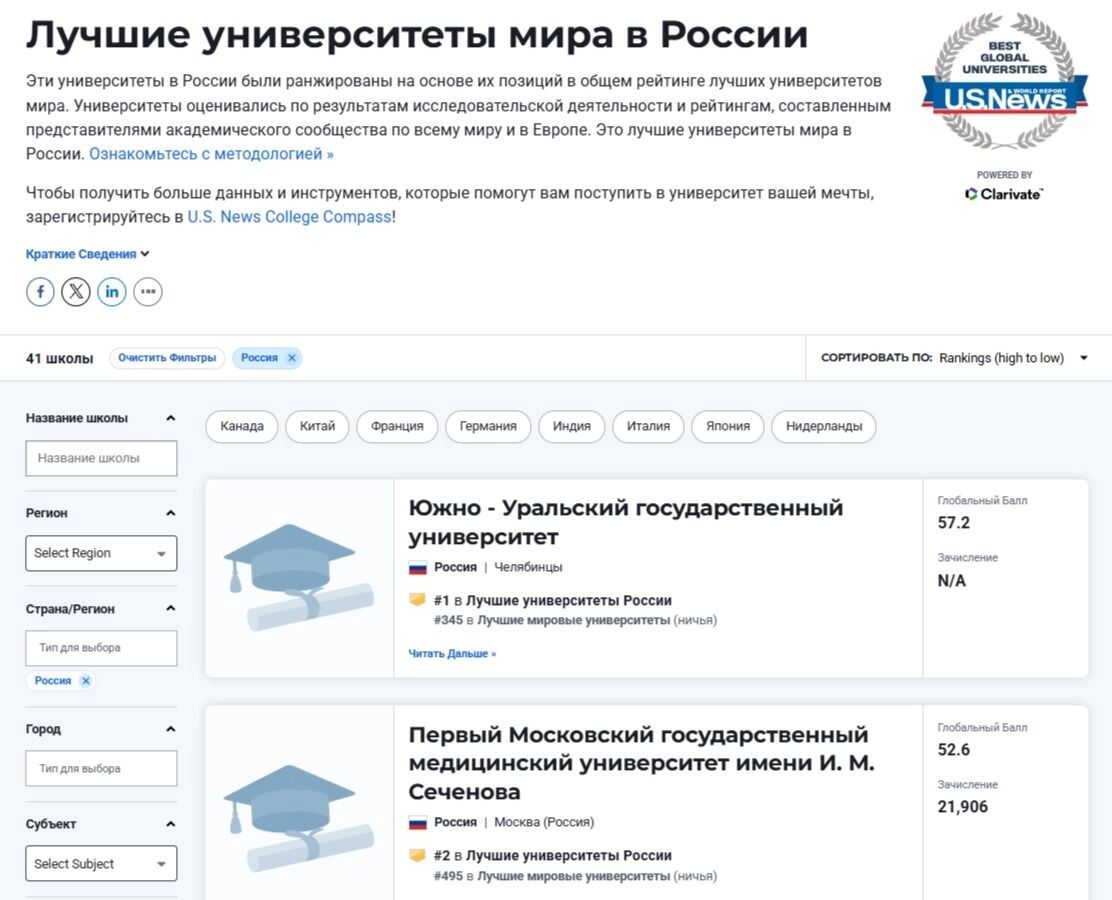Click the Страна/Регион type-to-select field
This screenshot has height=900, width=1112.
(x=101, y=648)
